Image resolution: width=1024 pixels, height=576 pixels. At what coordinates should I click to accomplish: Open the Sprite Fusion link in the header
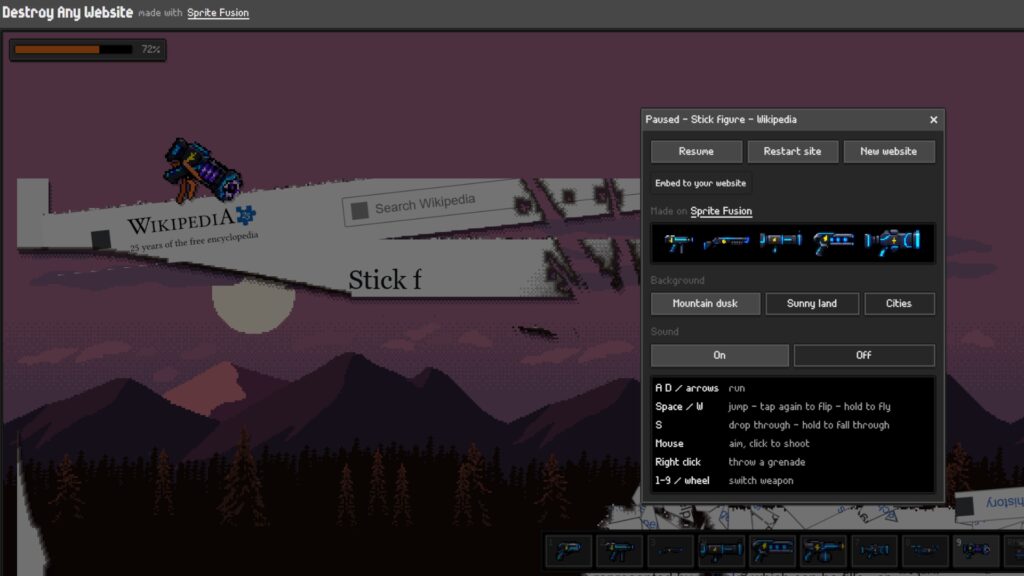[217, 13]
